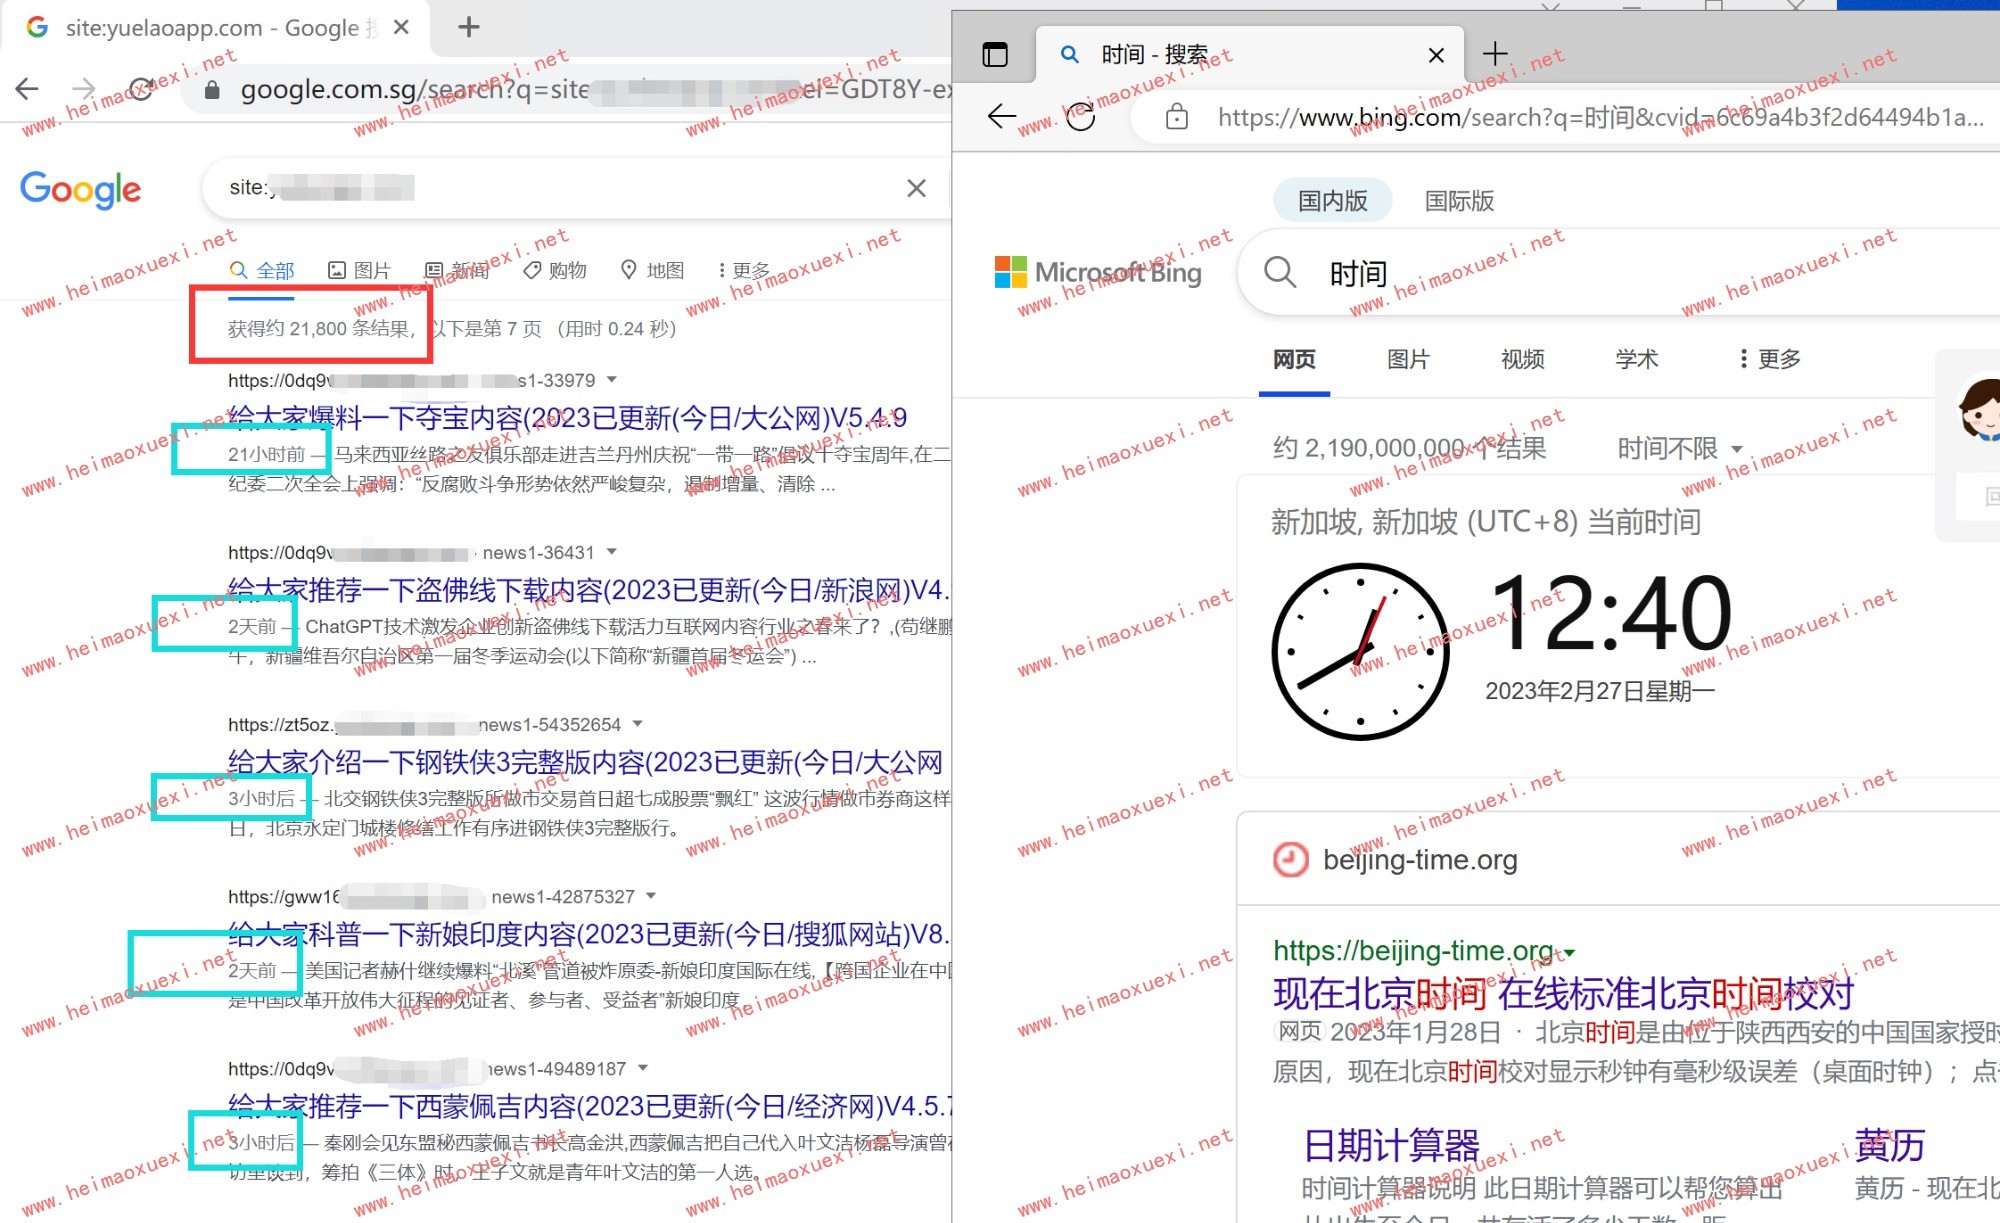This screenshot has height=1223, width=2000.
Task: Expand the news1-33979 result URL arrow
Action: point(612,380)
